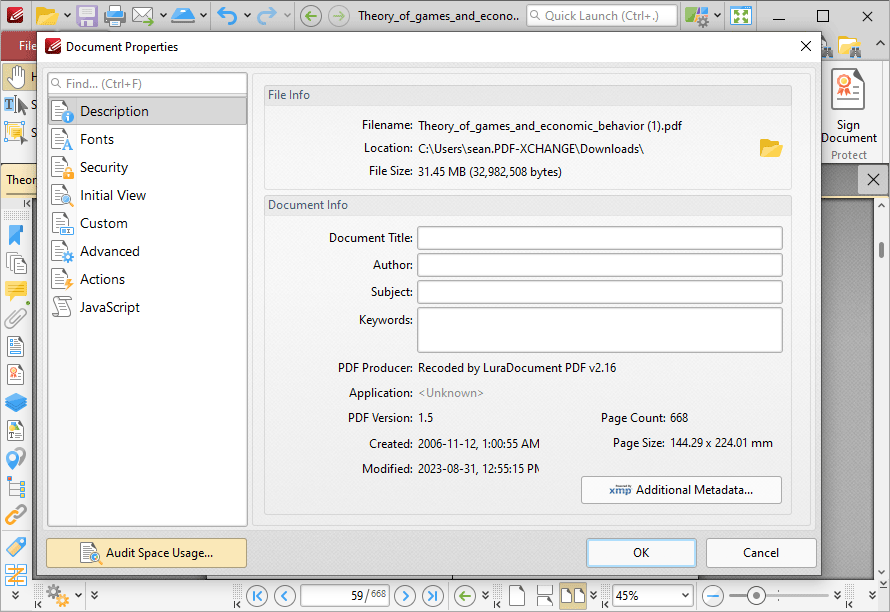
Task: Cancel the Document Properties dialog
Action: click(x=761, y=553)
